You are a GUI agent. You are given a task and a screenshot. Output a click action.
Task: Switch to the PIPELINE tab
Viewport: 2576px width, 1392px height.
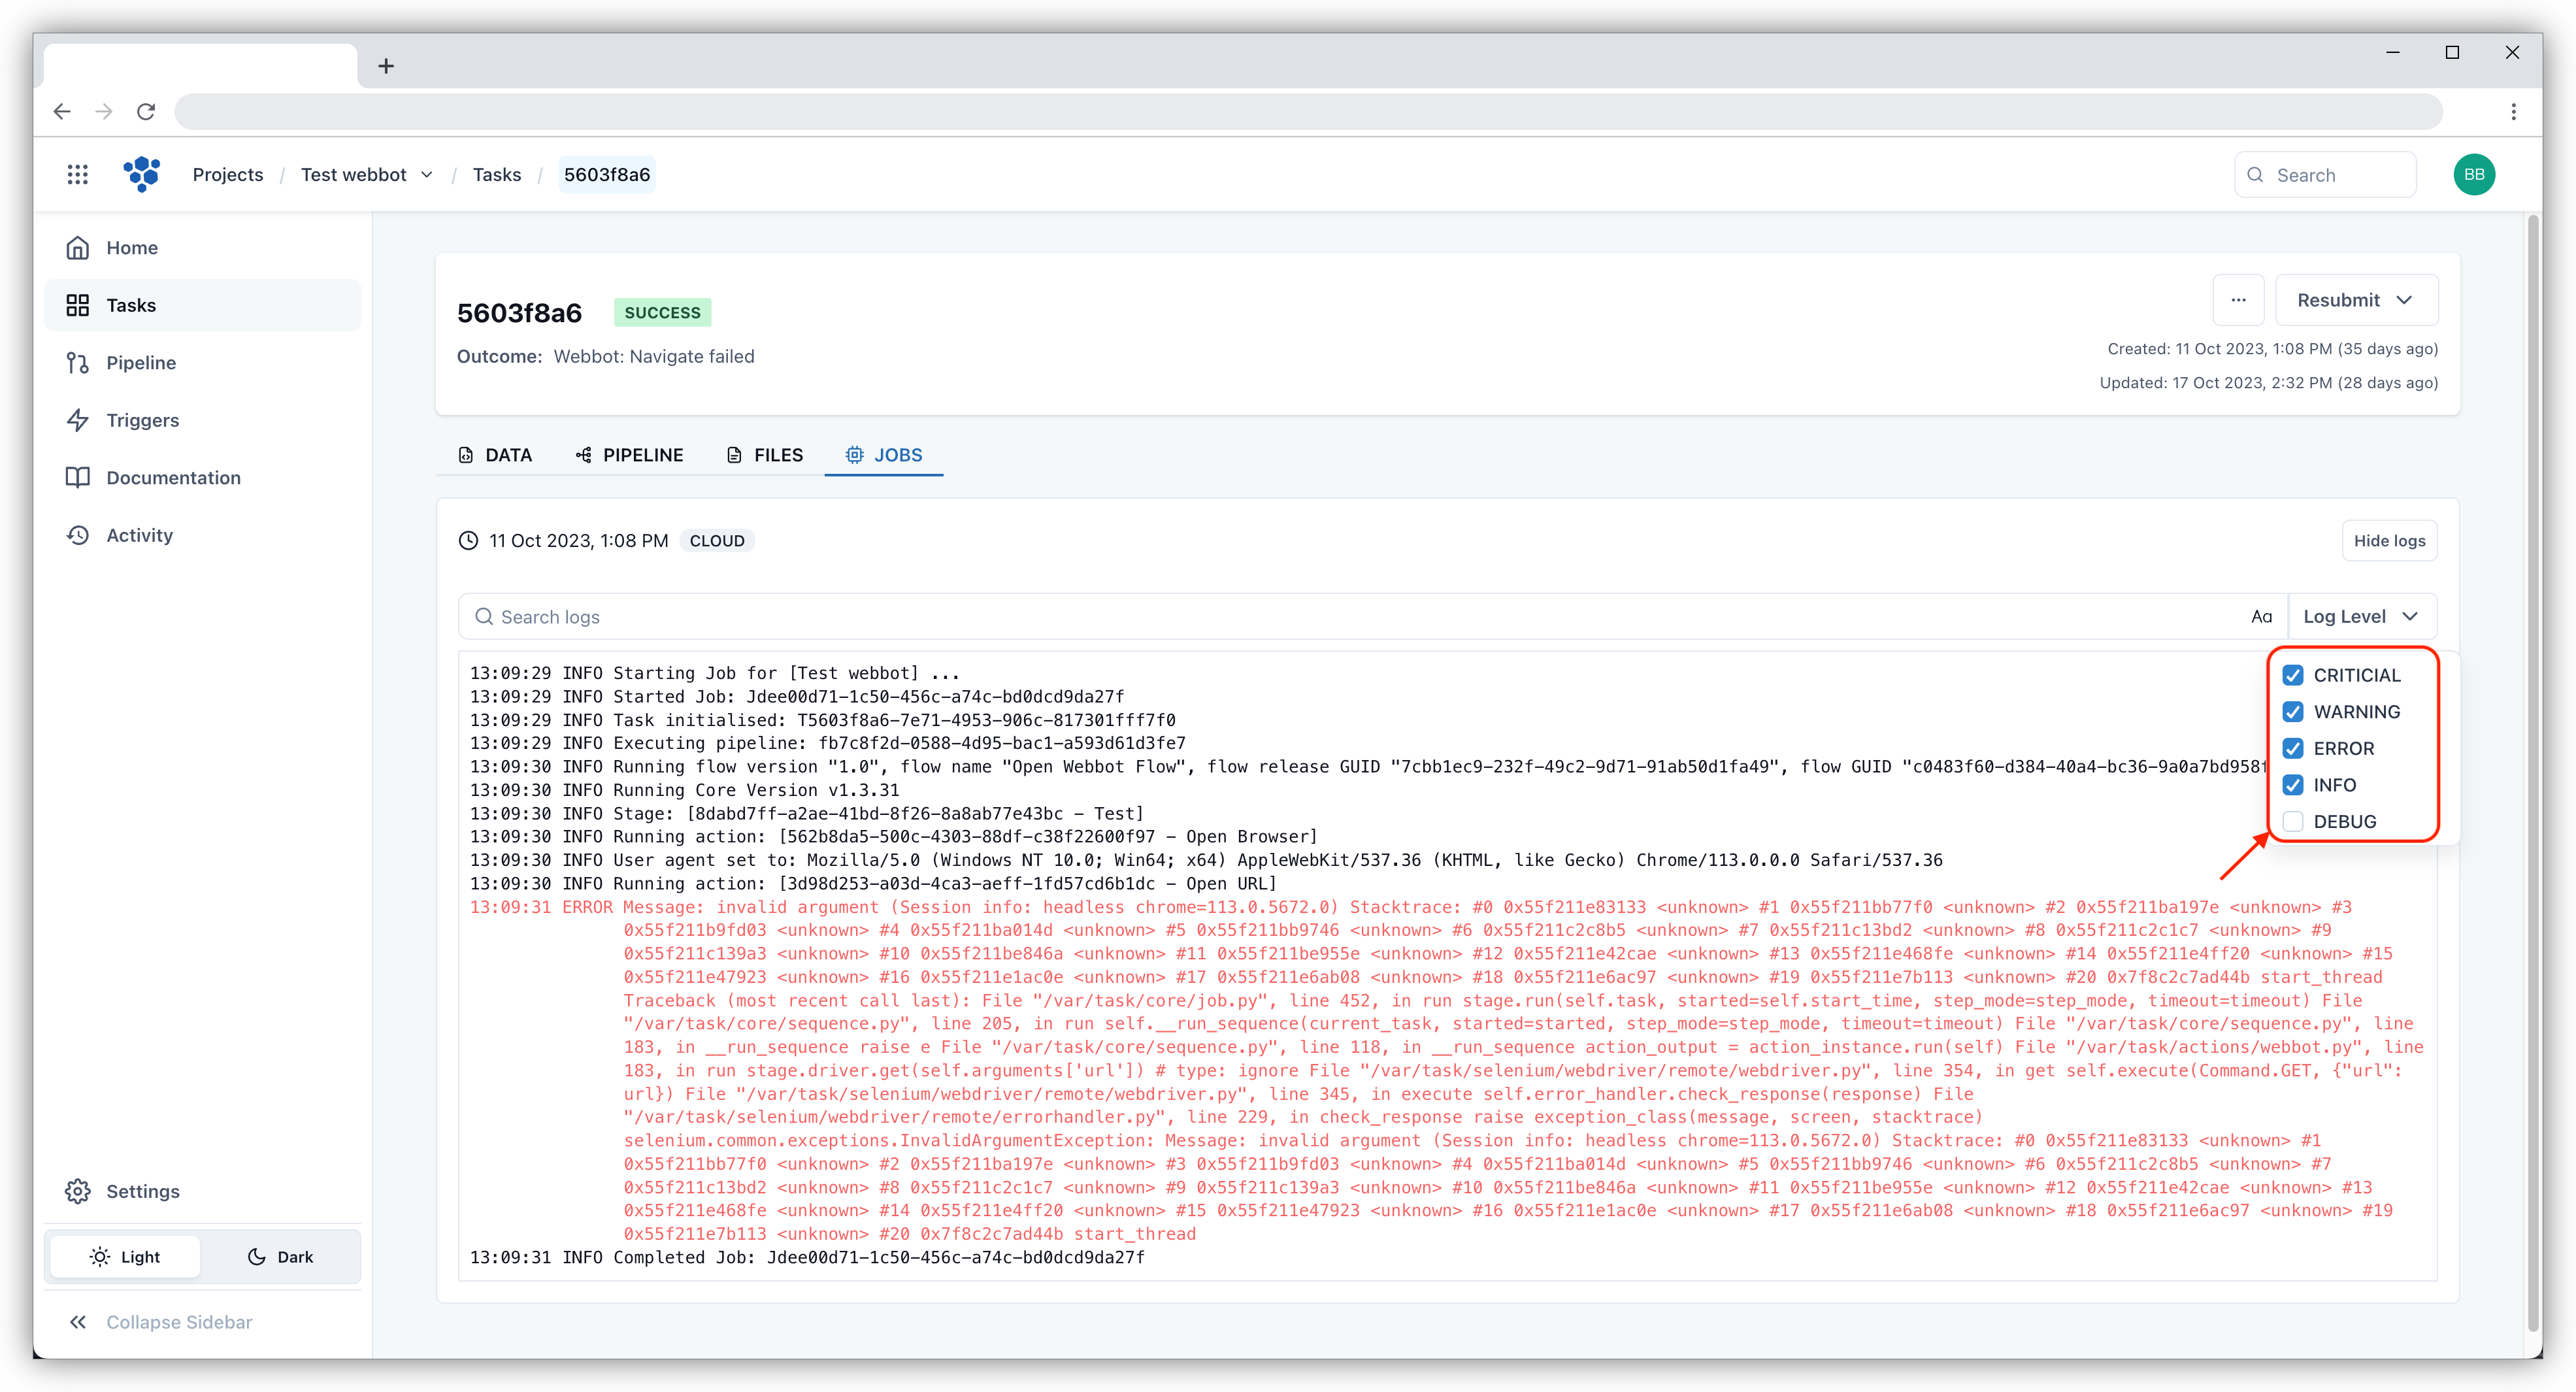(x=630, y=455)
